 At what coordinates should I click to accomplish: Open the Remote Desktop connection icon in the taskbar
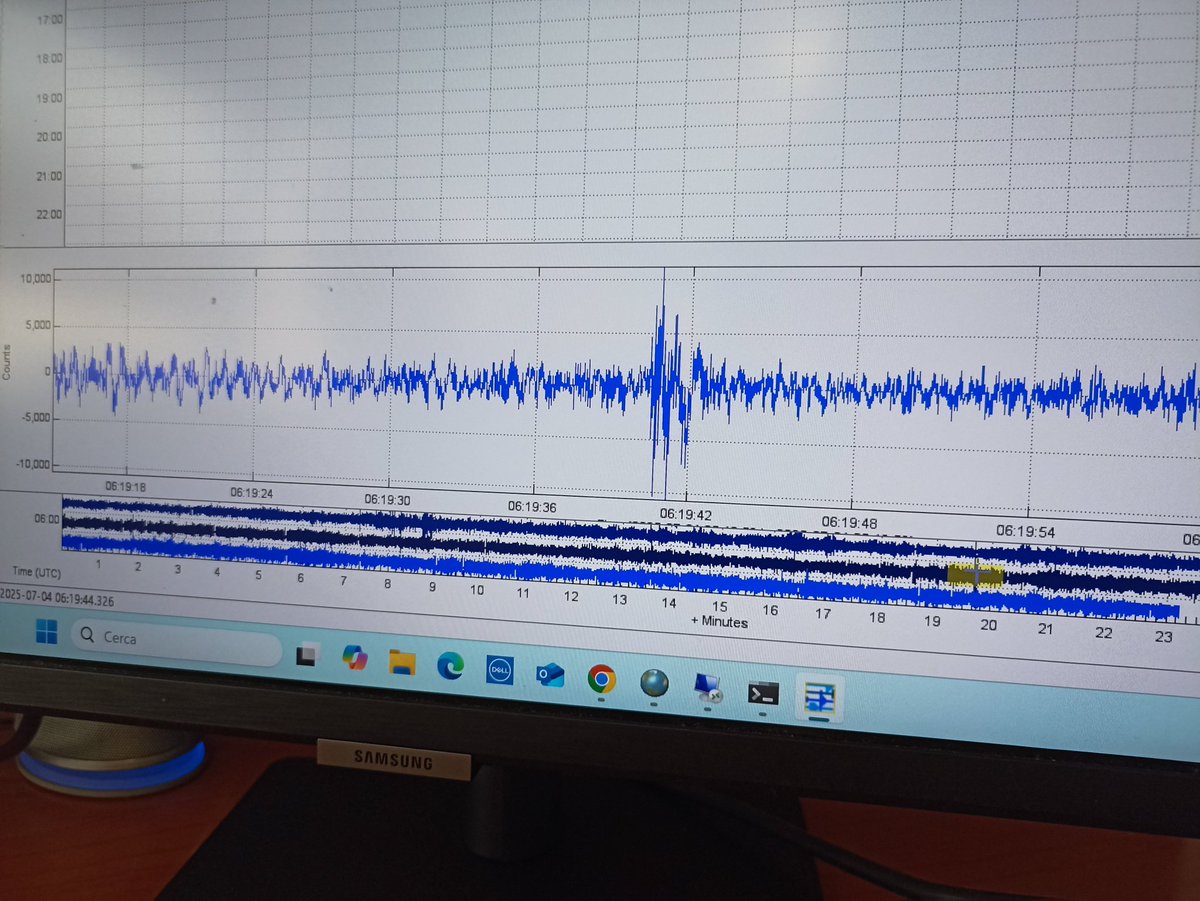tap(708, 687)
